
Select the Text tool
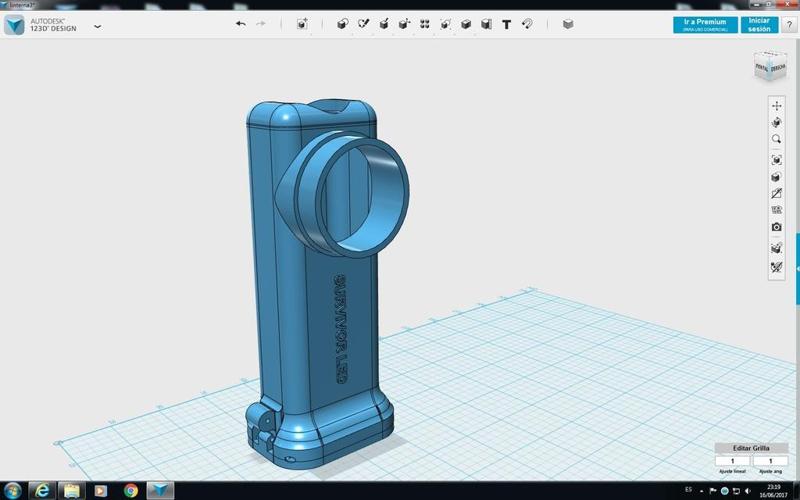pyautogui.click(x=506, y=24)
